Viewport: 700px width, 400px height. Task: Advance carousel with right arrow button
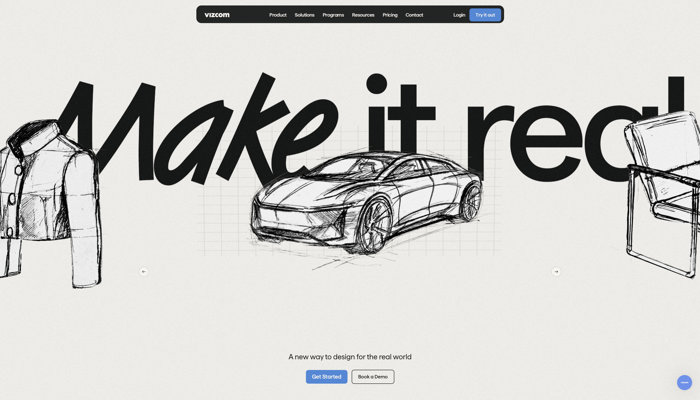(556, 271)
